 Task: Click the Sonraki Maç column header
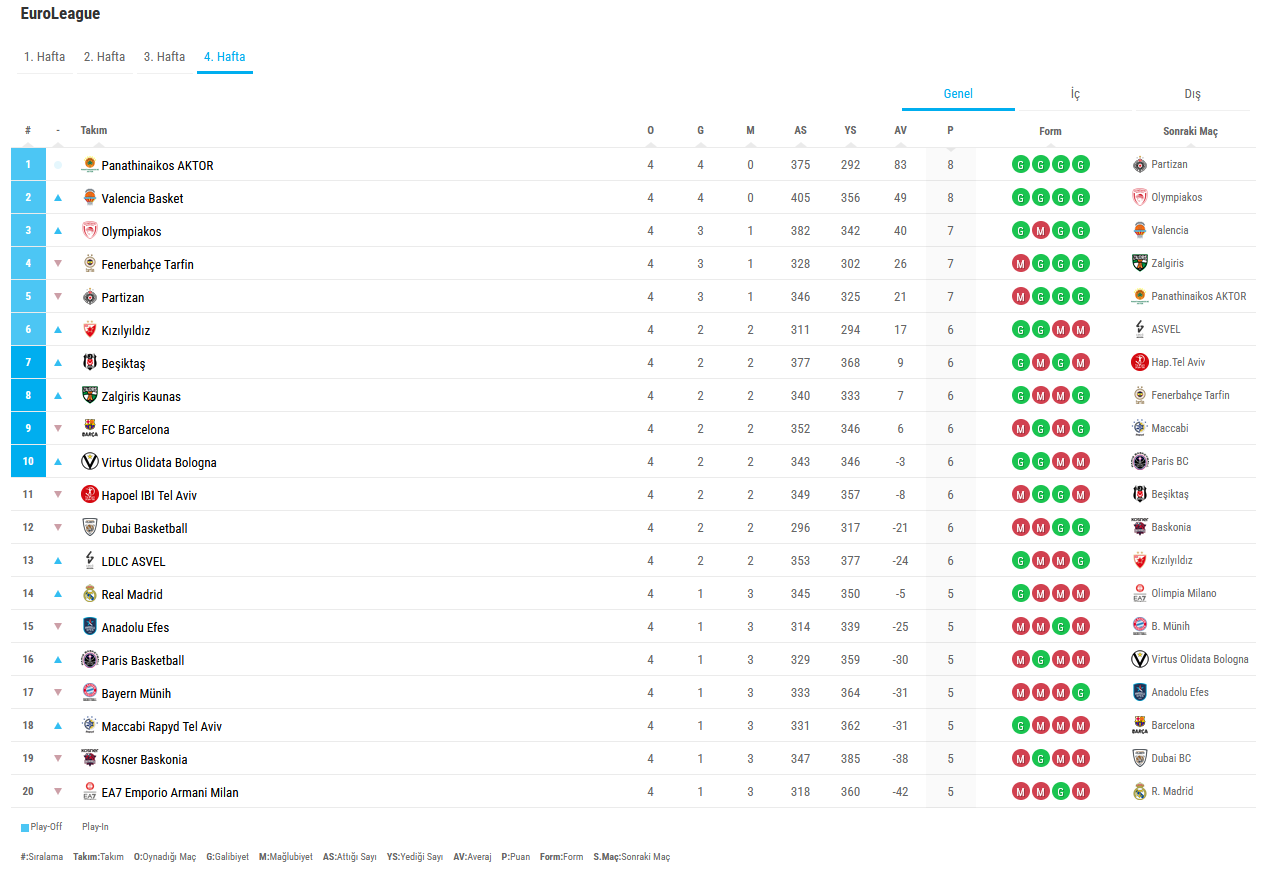(1190, 131)
